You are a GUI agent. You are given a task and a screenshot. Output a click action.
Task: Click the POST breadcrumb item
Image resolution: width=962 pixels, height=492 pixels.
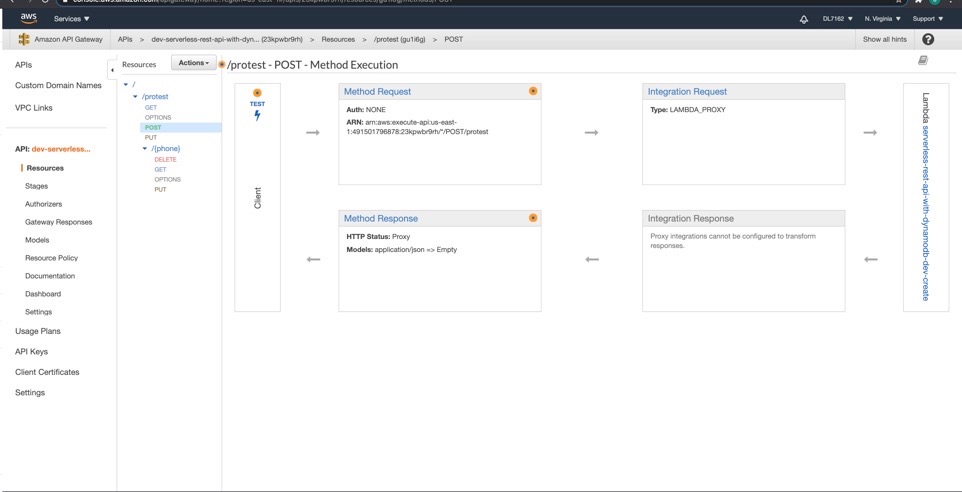point(453,39)
